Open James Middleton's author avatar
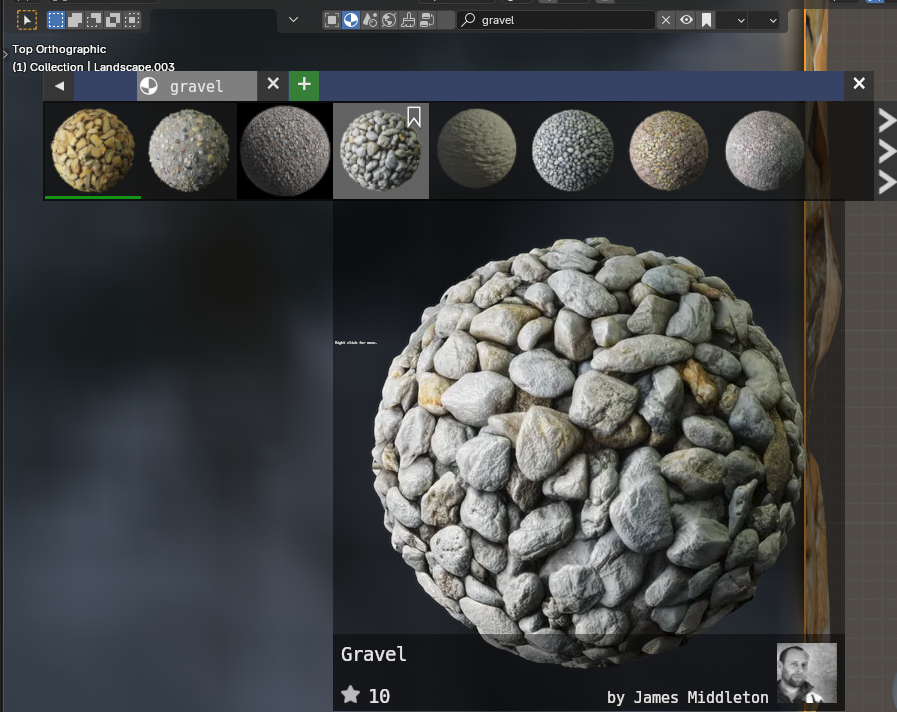Screen dimensions: 897x712 tap(807, 672)
